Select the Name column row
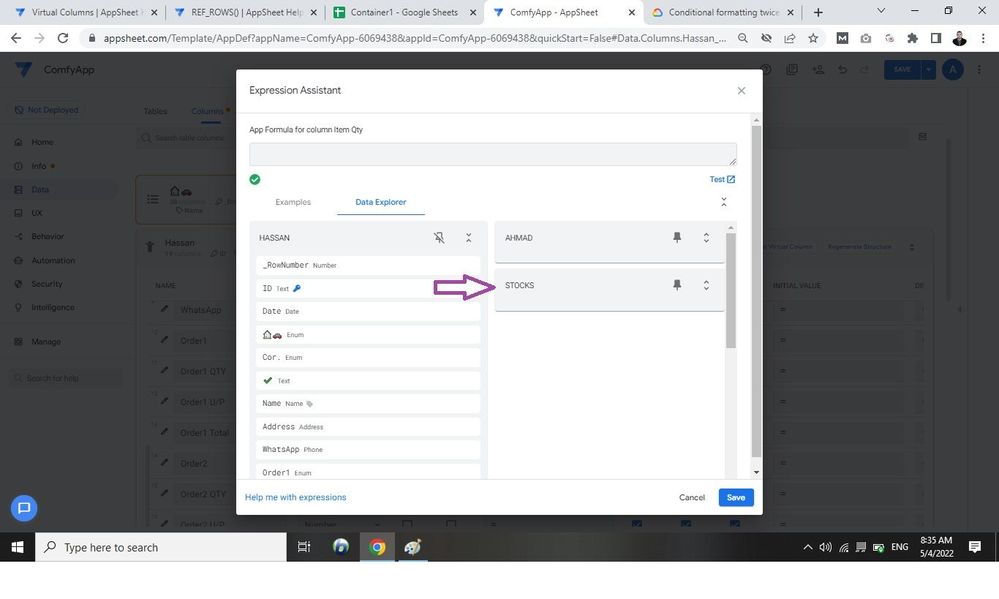 368,403
